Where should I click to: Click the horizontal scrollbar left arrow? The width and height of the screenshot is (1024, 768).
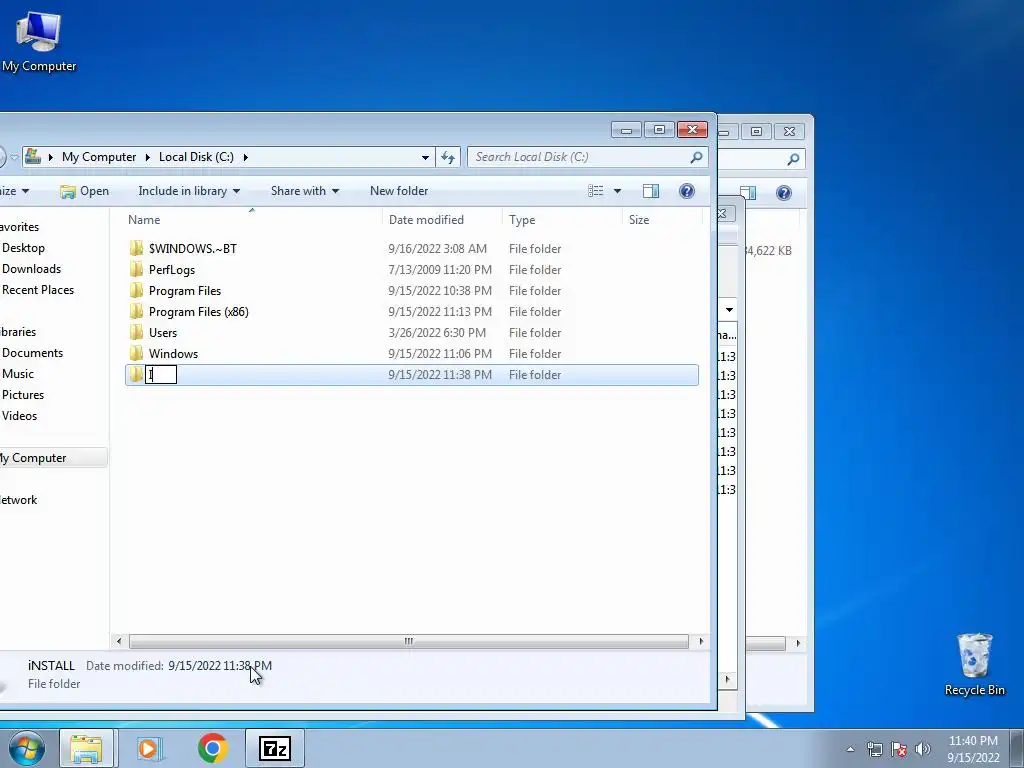point(119,641)
